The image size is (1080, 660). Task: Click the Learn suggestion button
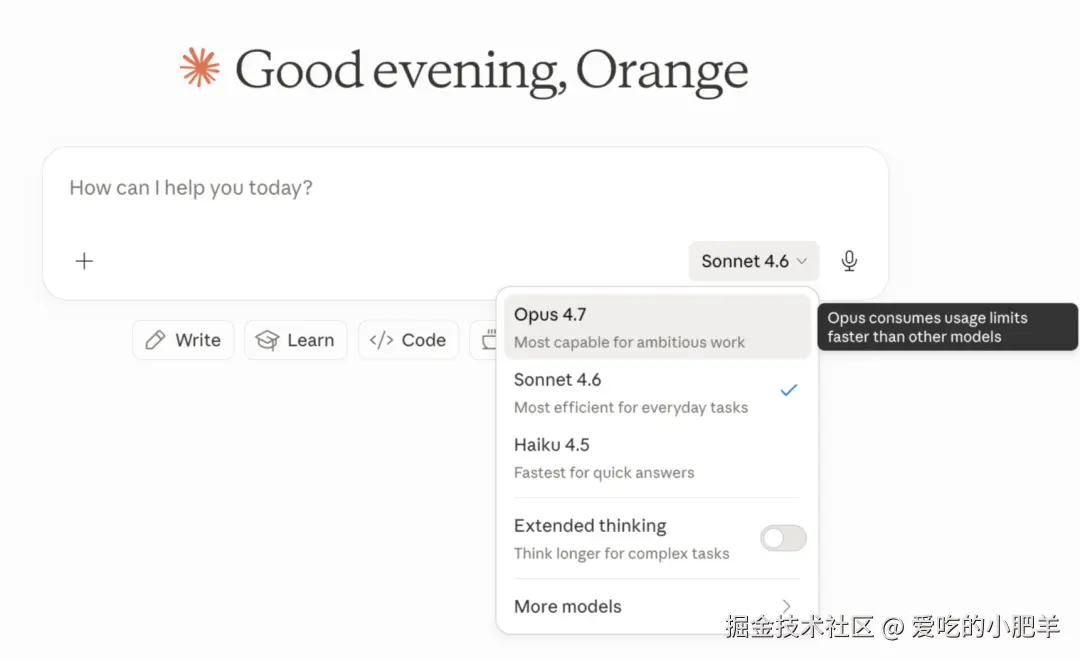tap(295, 340)
